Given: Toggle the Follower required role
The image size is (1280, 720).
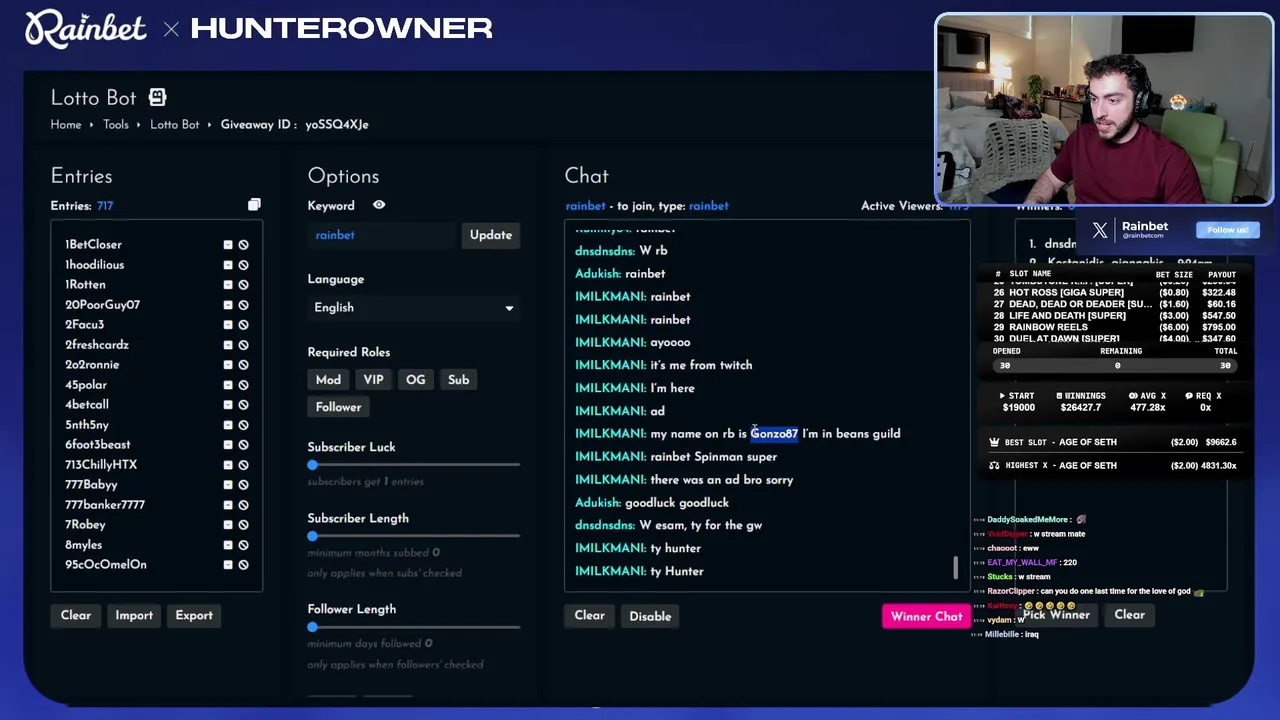Looking at the screenshot, I should tap(339, 407).
